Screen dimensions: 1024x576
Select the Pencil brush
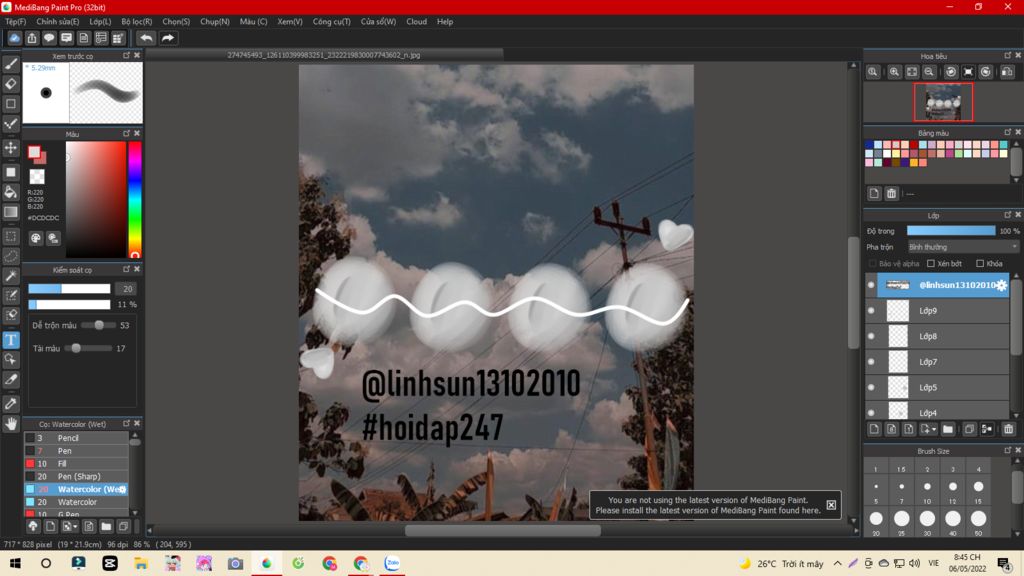(76, 438)
